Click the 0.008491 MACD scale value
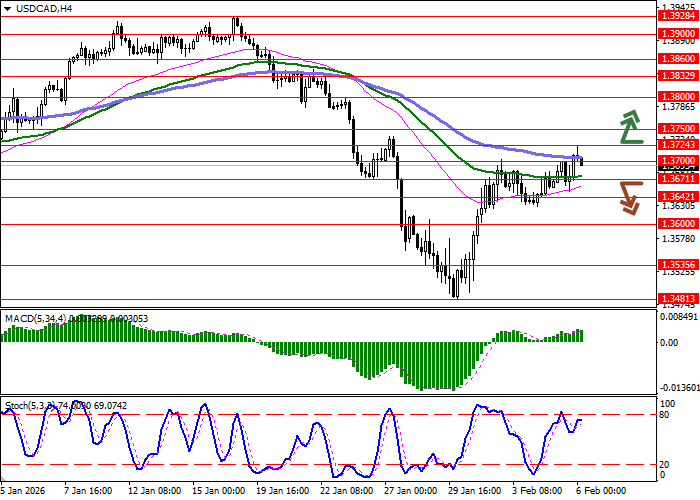This screenshot has width=700, height=500. [x=679, y=317]
